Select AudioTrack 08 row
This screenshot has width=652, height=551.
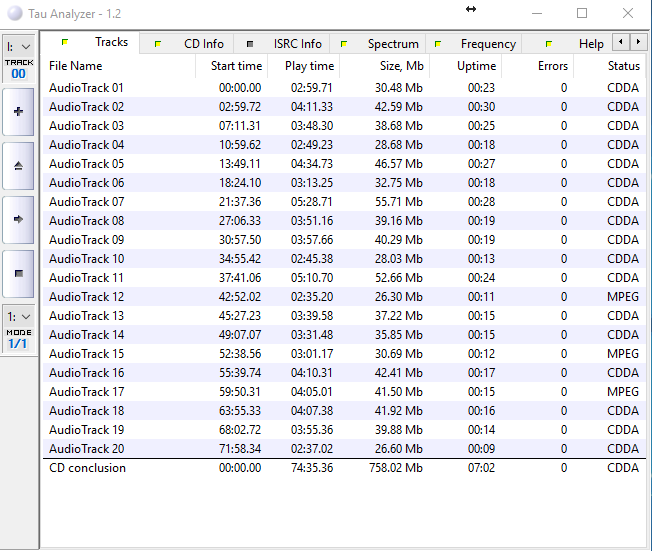tap(344, 221)
